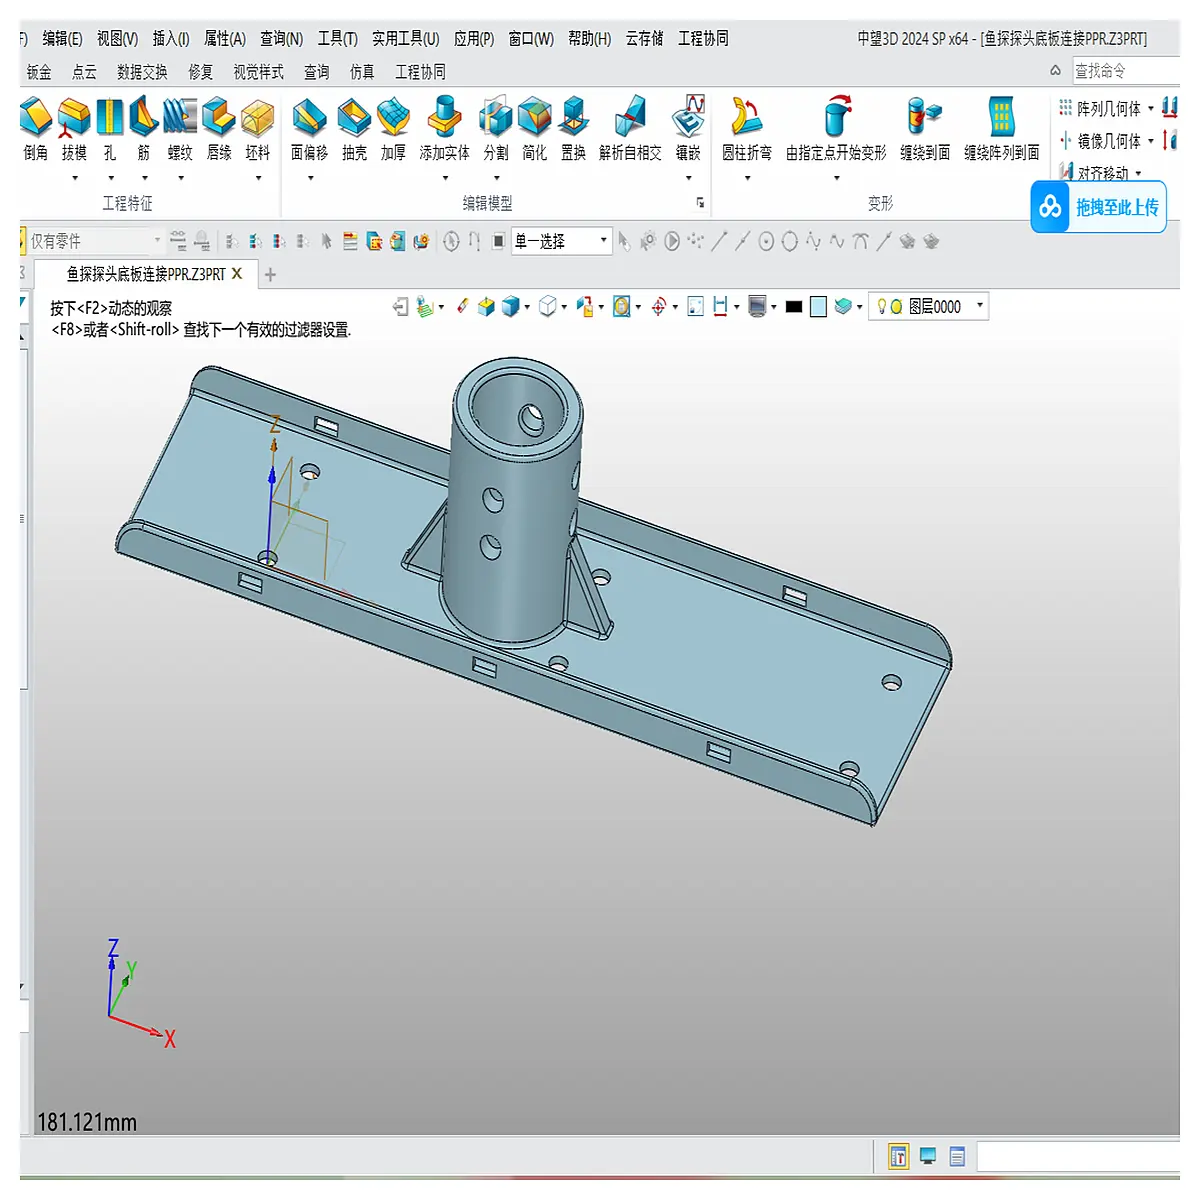1200x1200 pixels.
Task: Switch to the 钣金 ribbon tab
Action: point(39,72)
